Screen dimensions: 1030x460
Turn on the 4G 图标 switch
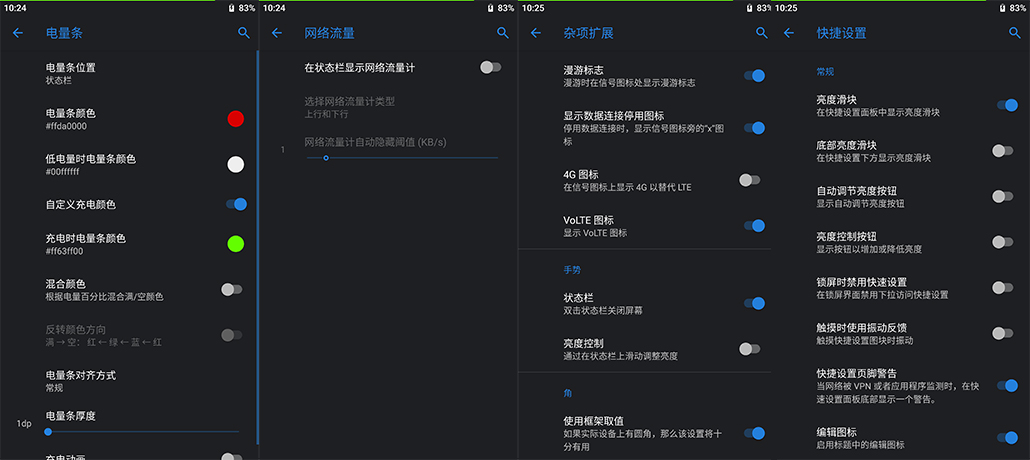click(750, 180)
